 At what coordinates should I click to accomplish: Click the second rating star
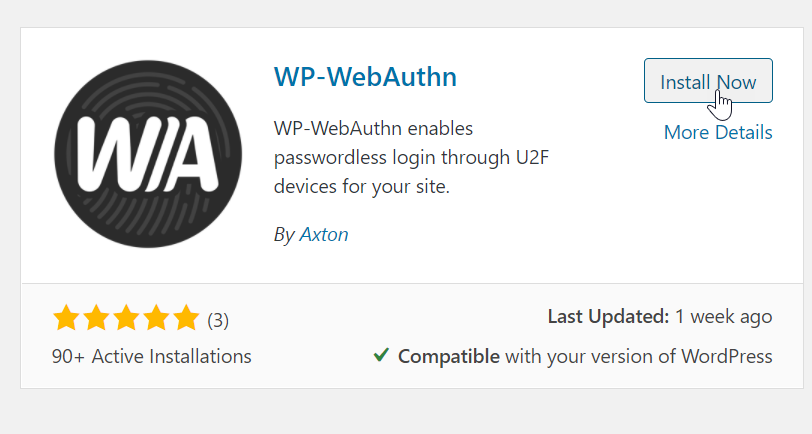coord(97,320)
